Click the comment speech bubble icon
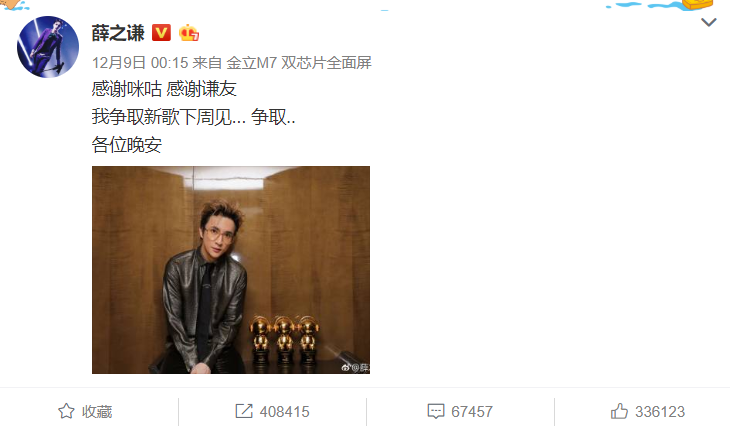The height and width of the screenshot is (428, 730). 436,411
